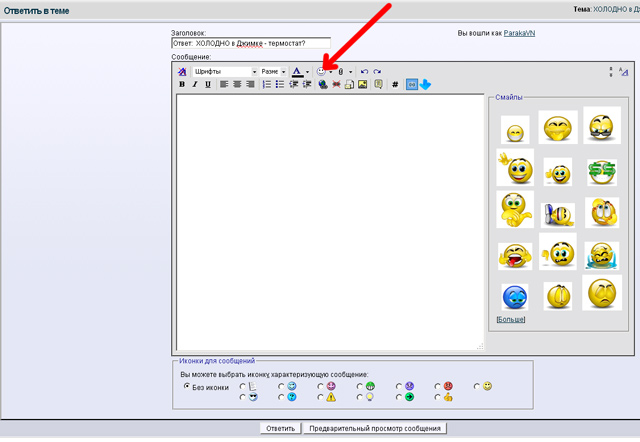
Task: Click the redo arrow in the toolbar
Action: click(x=377, y=71)
